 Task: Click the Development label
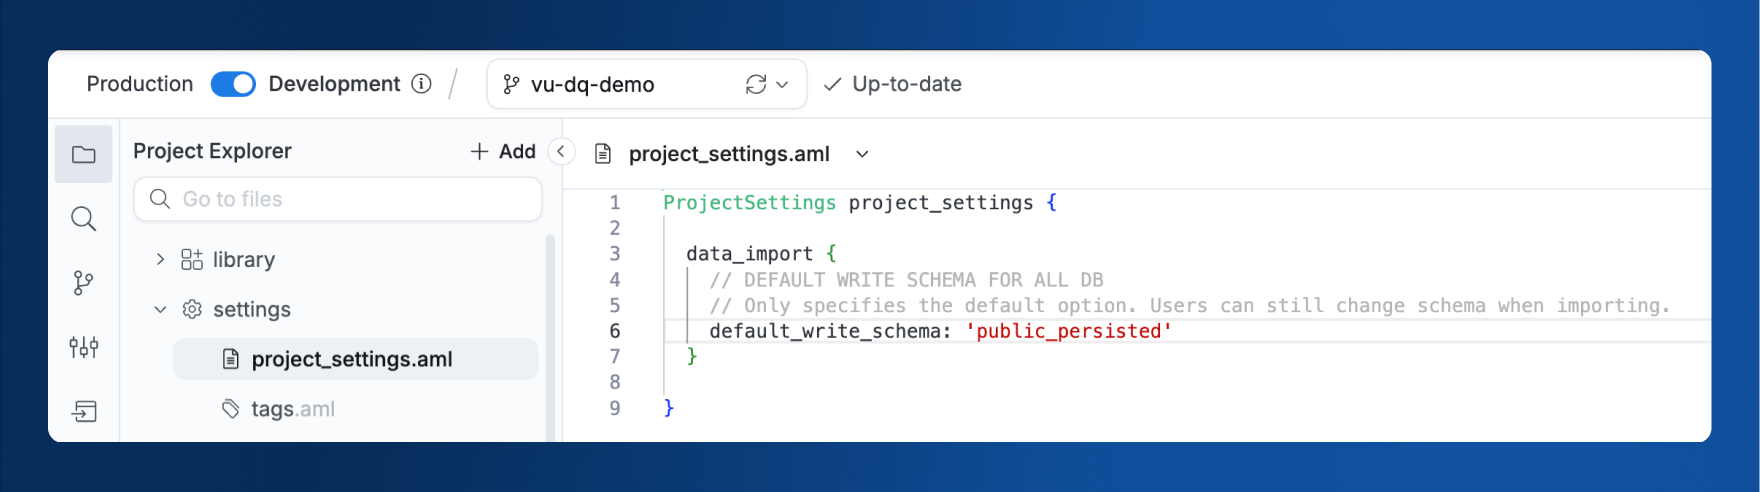pyautogui.click(x=334, y=84)
